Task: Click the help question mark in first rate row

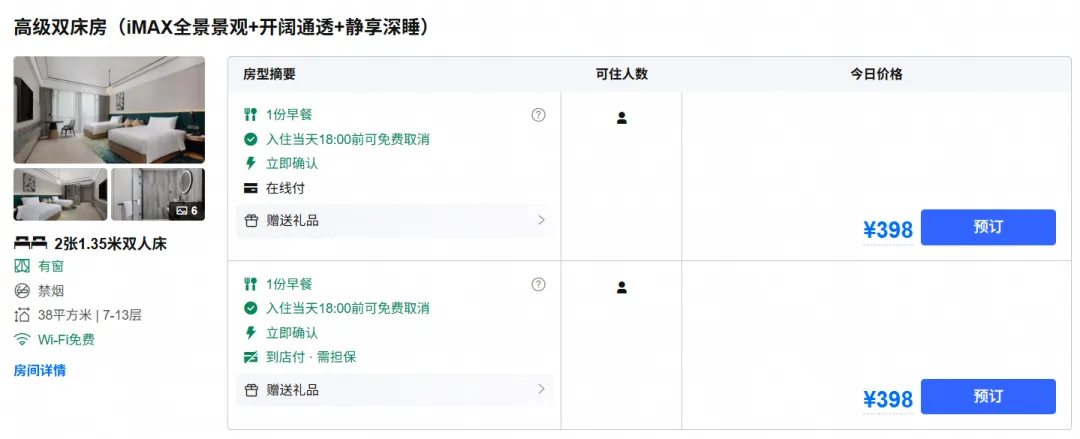Action: click(x=539, y=115)
